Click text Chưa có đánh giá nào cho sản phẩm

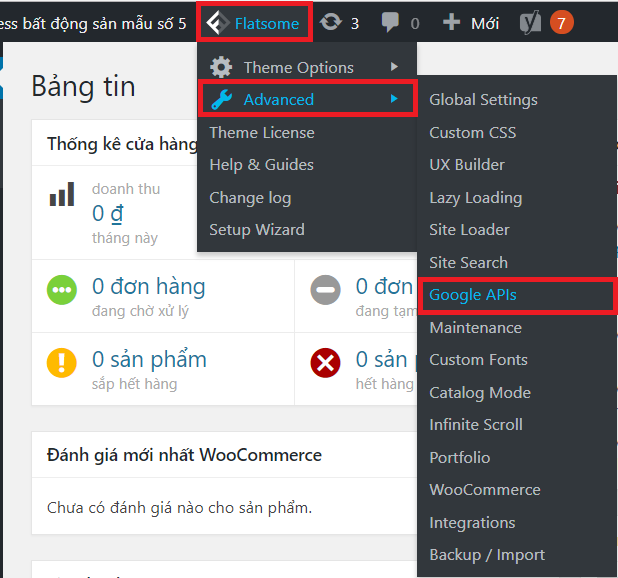[179, 508]
